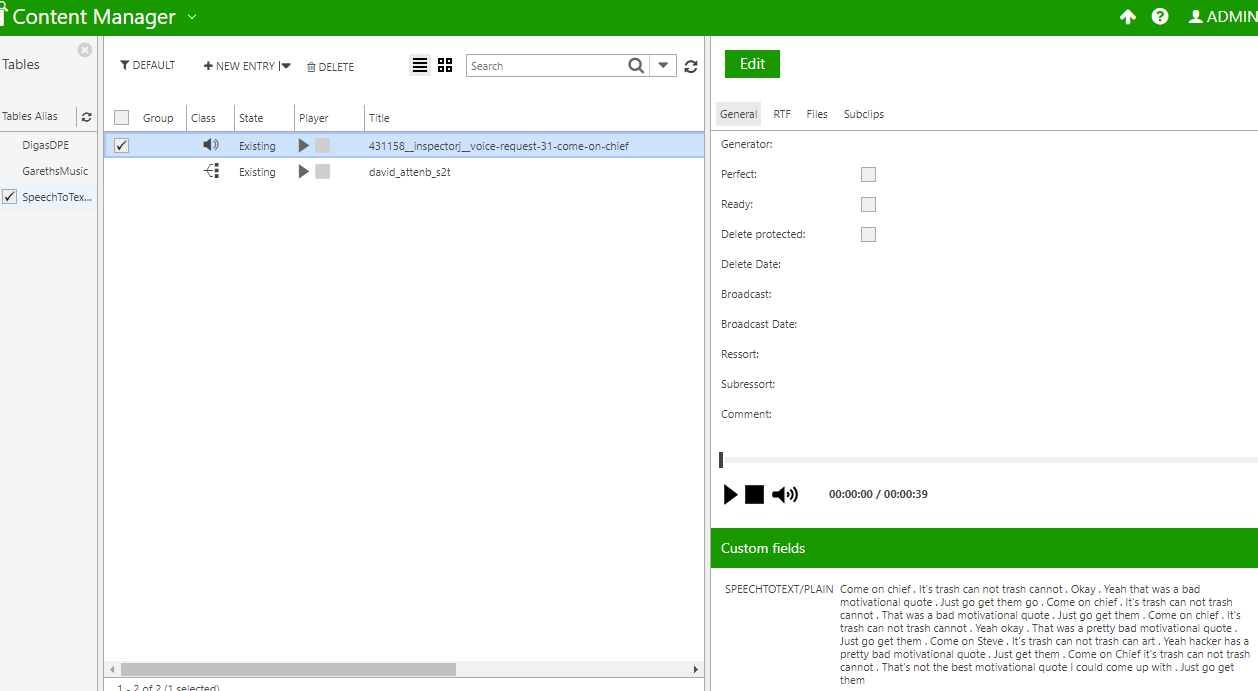The image size is (1258, 691).
Task: Enable the Delete protected checkbox
Action: [x=868, y=234]
